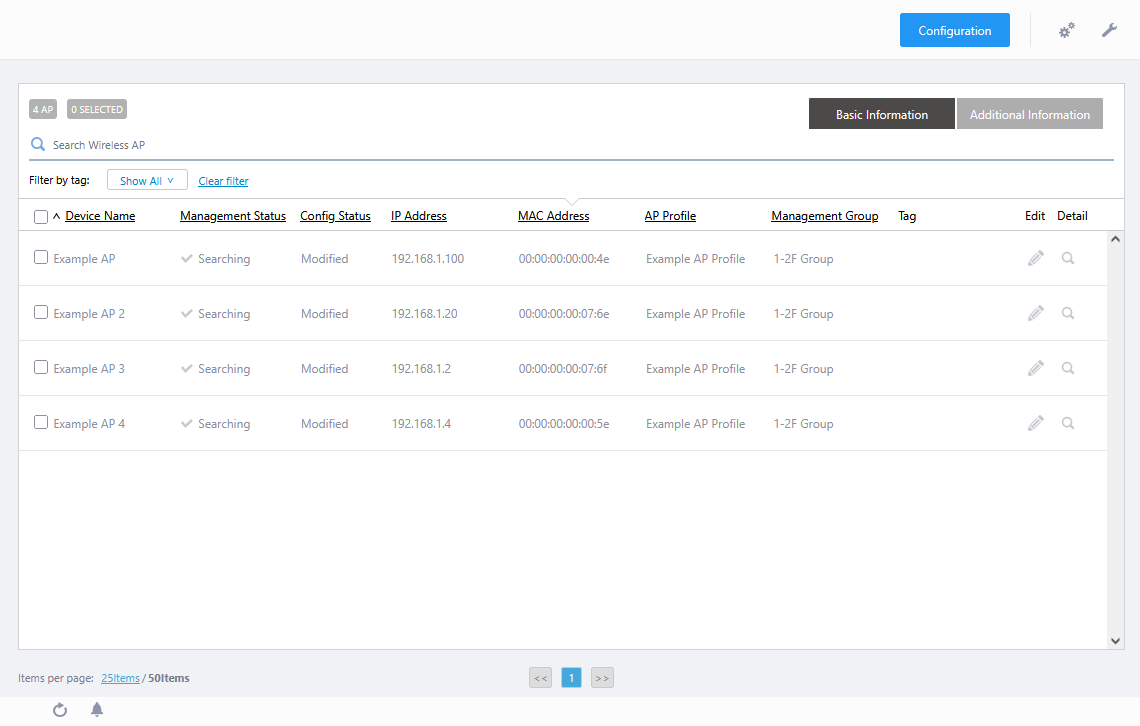Click the Clear filter link
This screenshot has width=1140, height=726.
pos(223,181)
